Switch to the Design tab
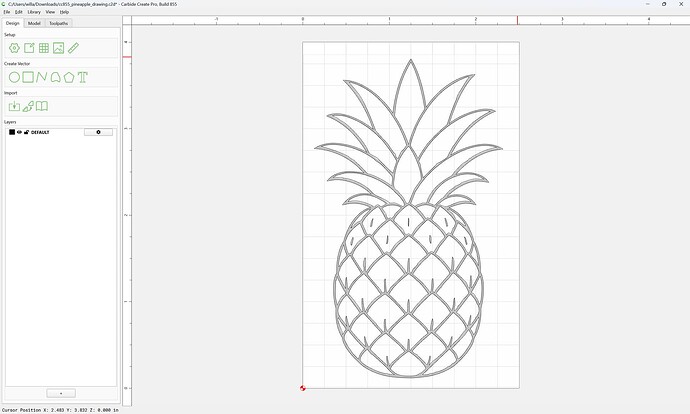 point(12,23)
